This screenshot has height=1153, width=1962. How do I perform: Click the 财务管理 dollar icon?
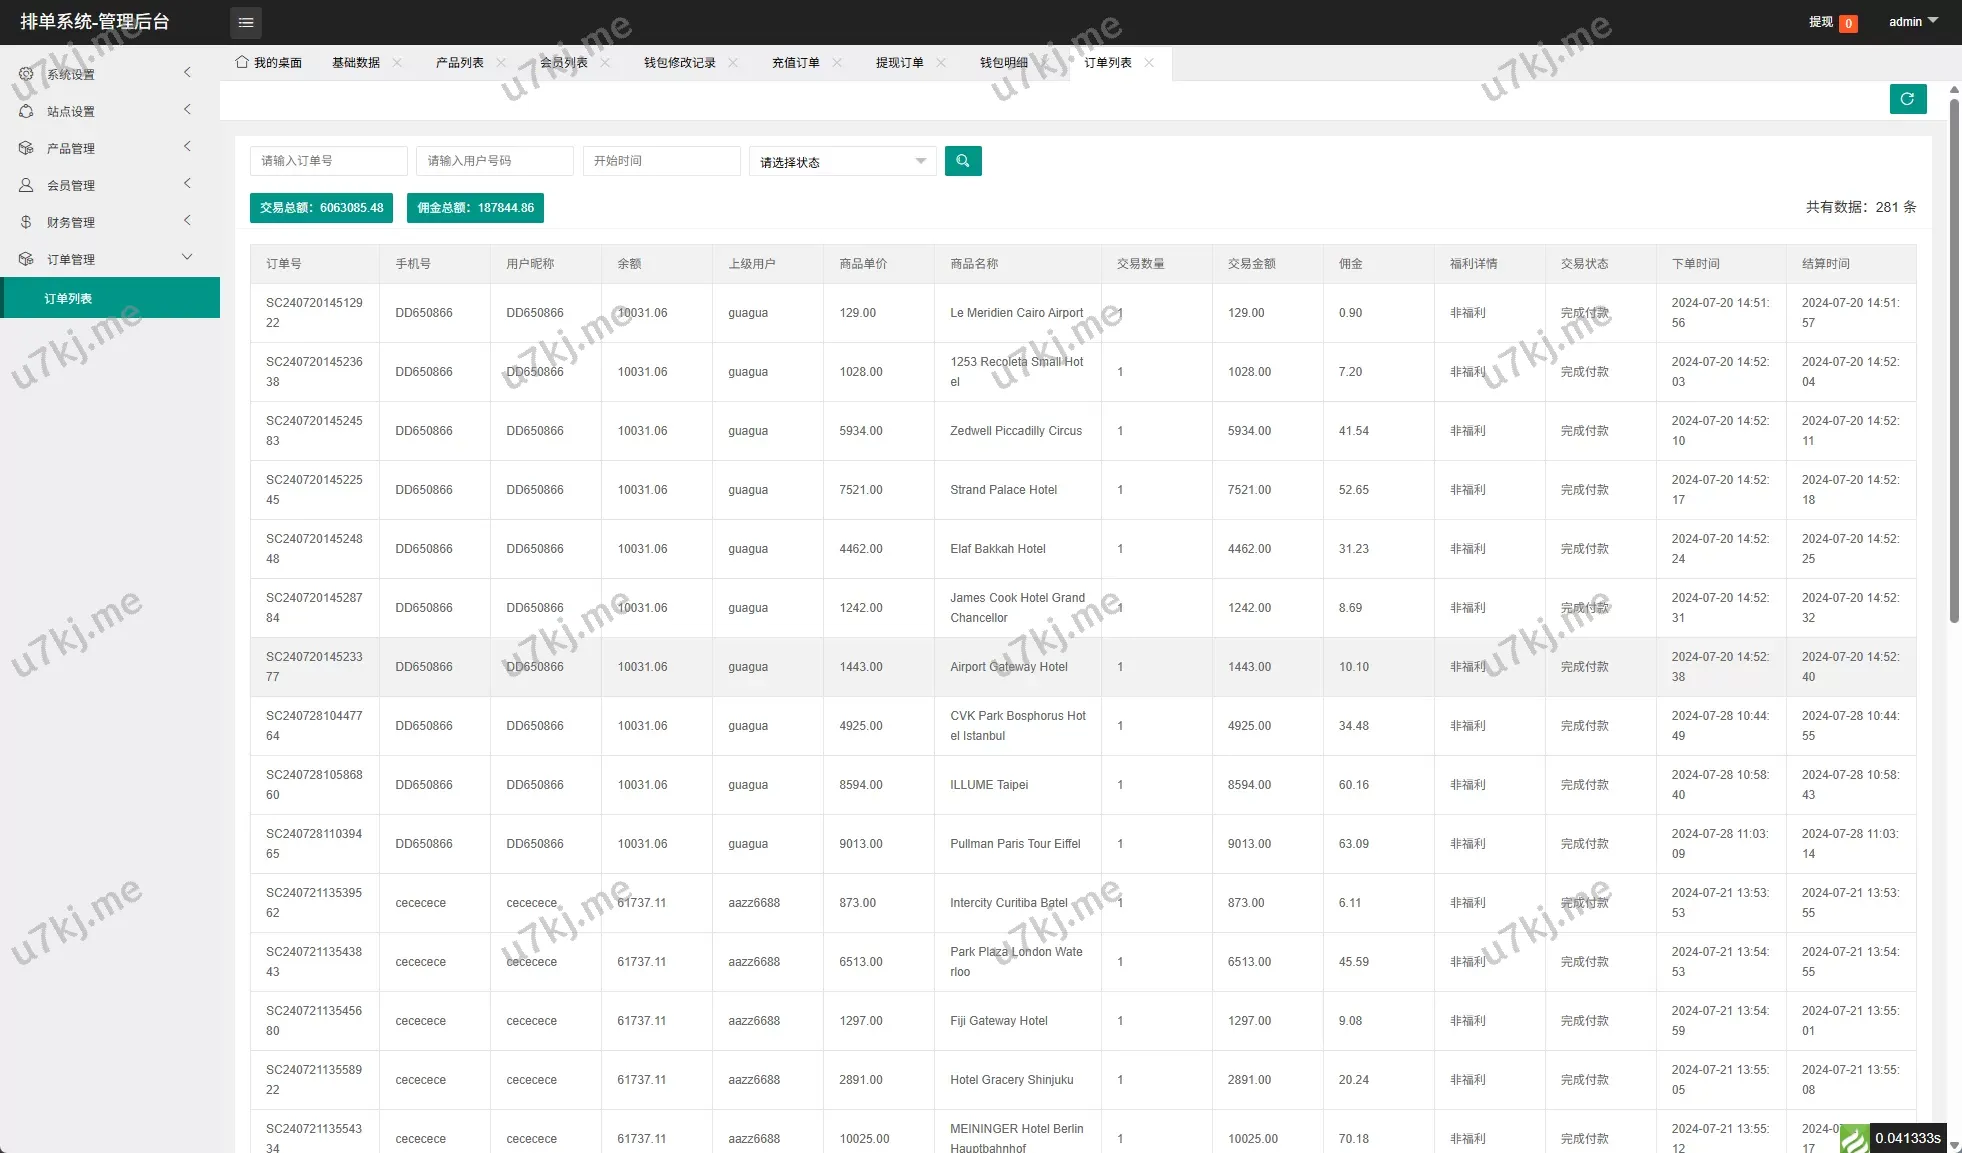26,222
